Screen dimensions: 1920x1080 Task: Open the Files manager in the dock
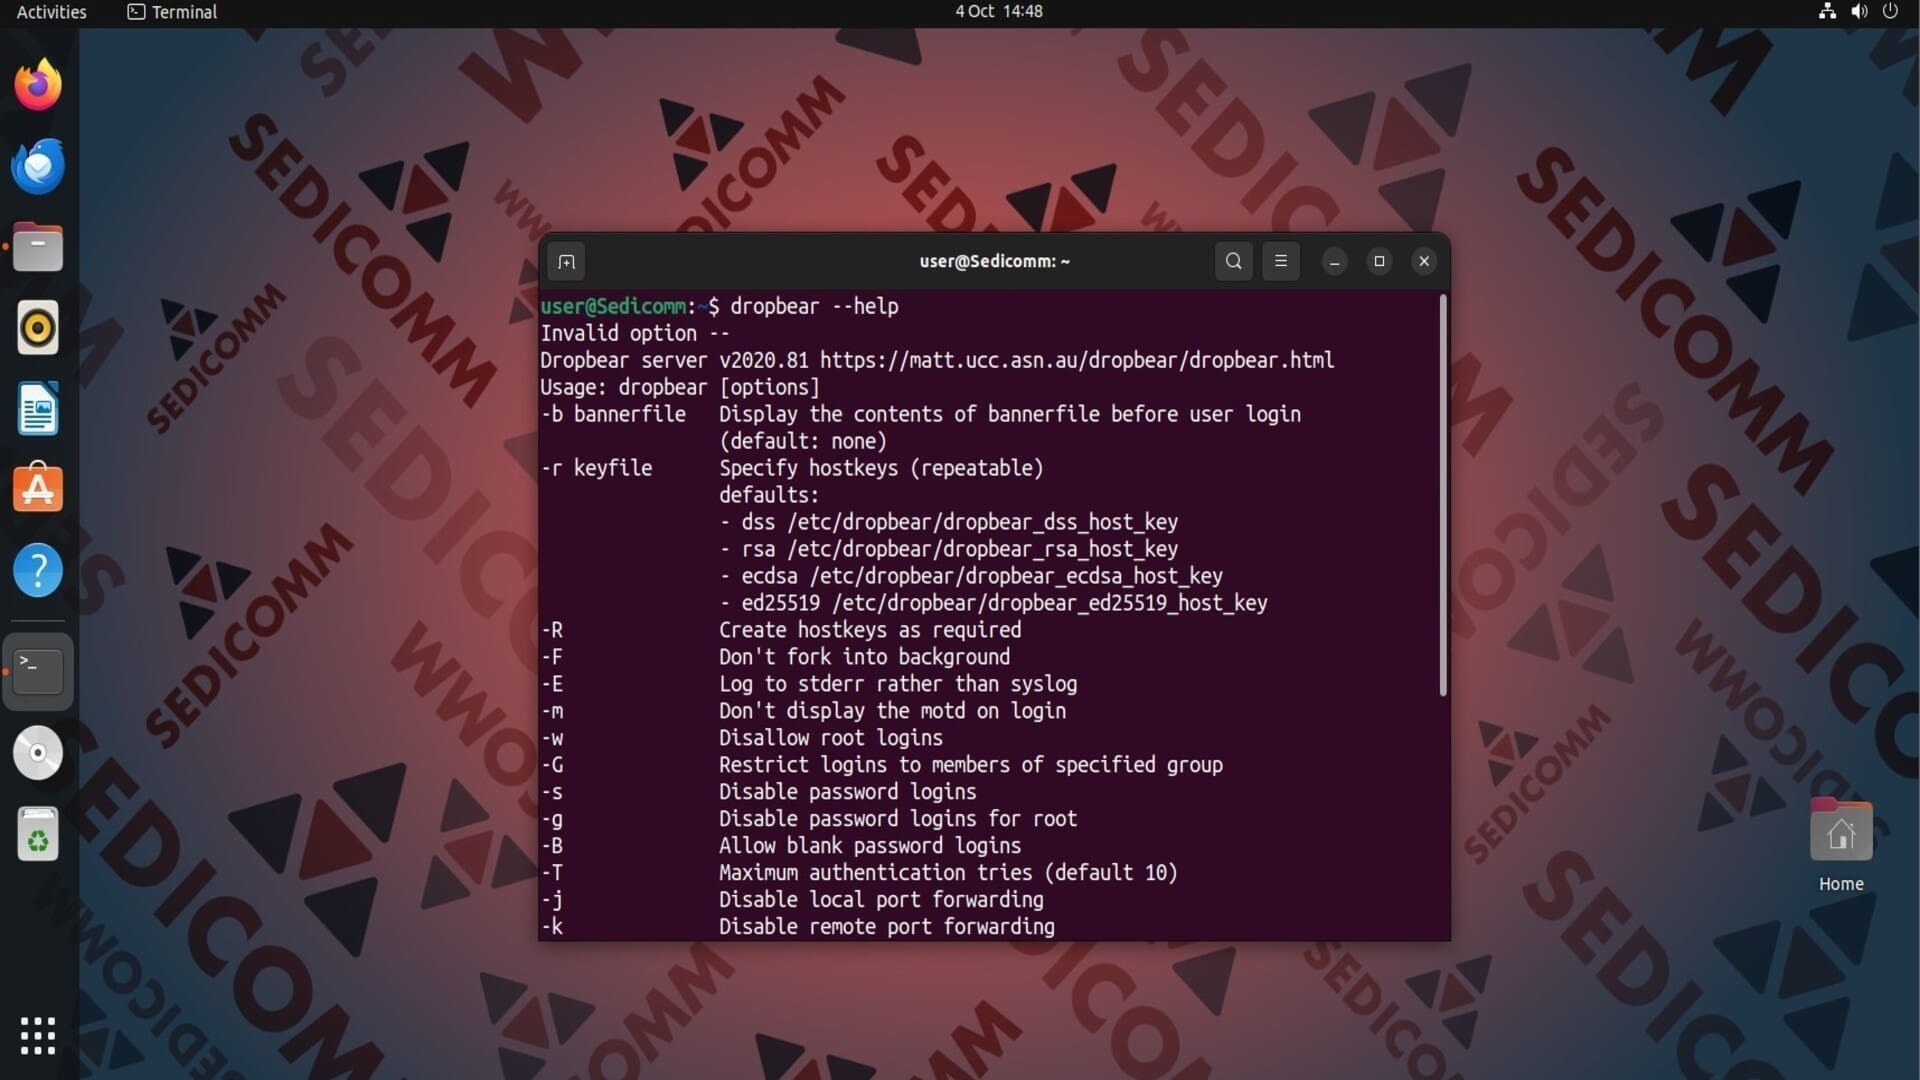tap(38, 247)
